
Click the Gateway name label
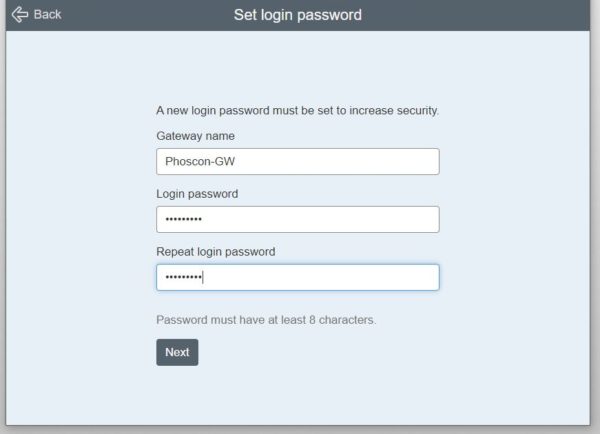(196, 136)
